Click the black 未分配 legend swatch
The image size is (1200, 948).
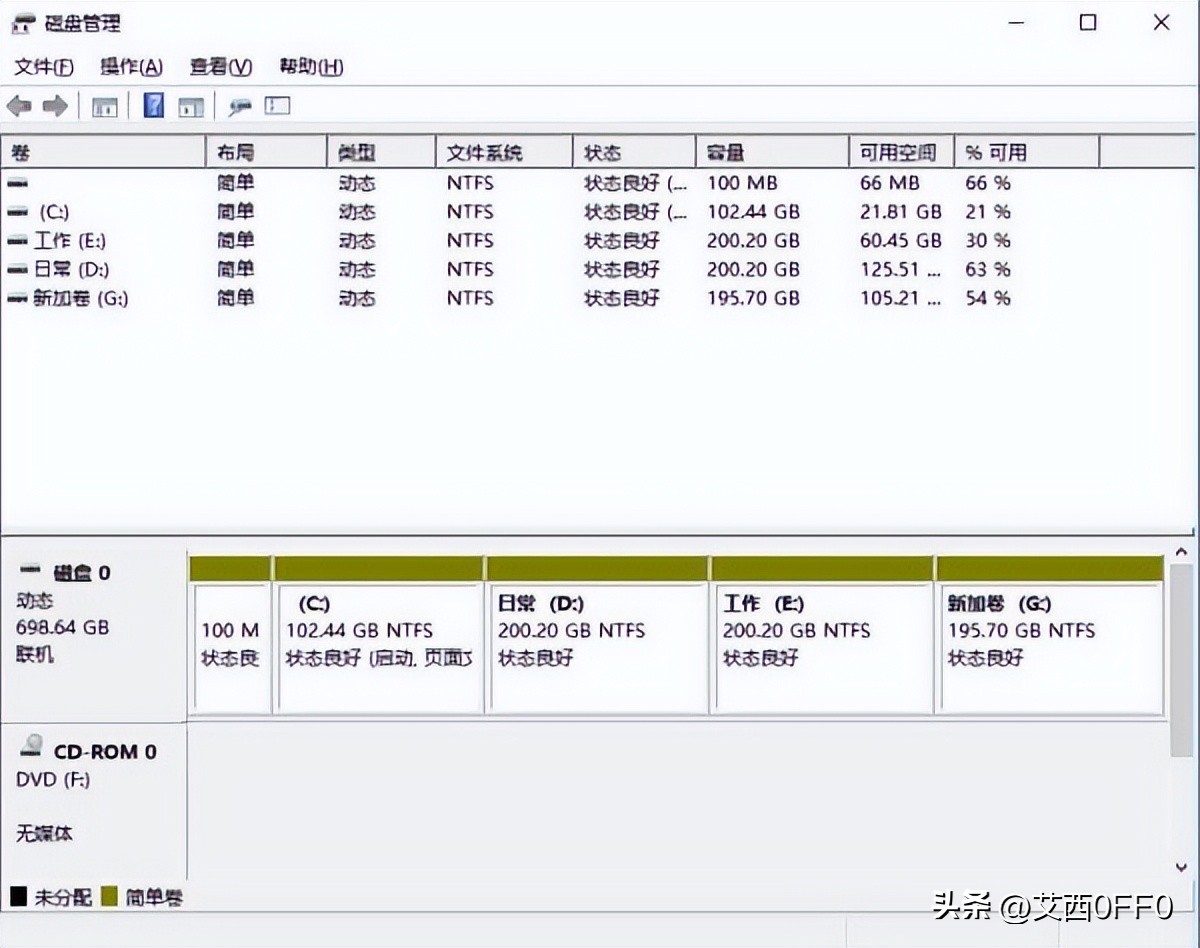point(18,896)
